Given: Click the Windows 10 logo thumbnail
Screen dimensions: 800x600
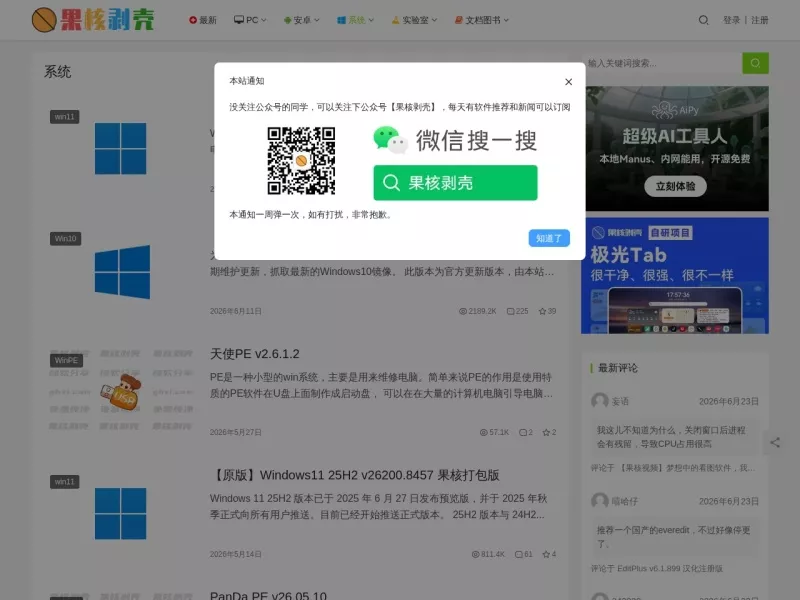Looking at the screenshot, I should pos(122,272).
